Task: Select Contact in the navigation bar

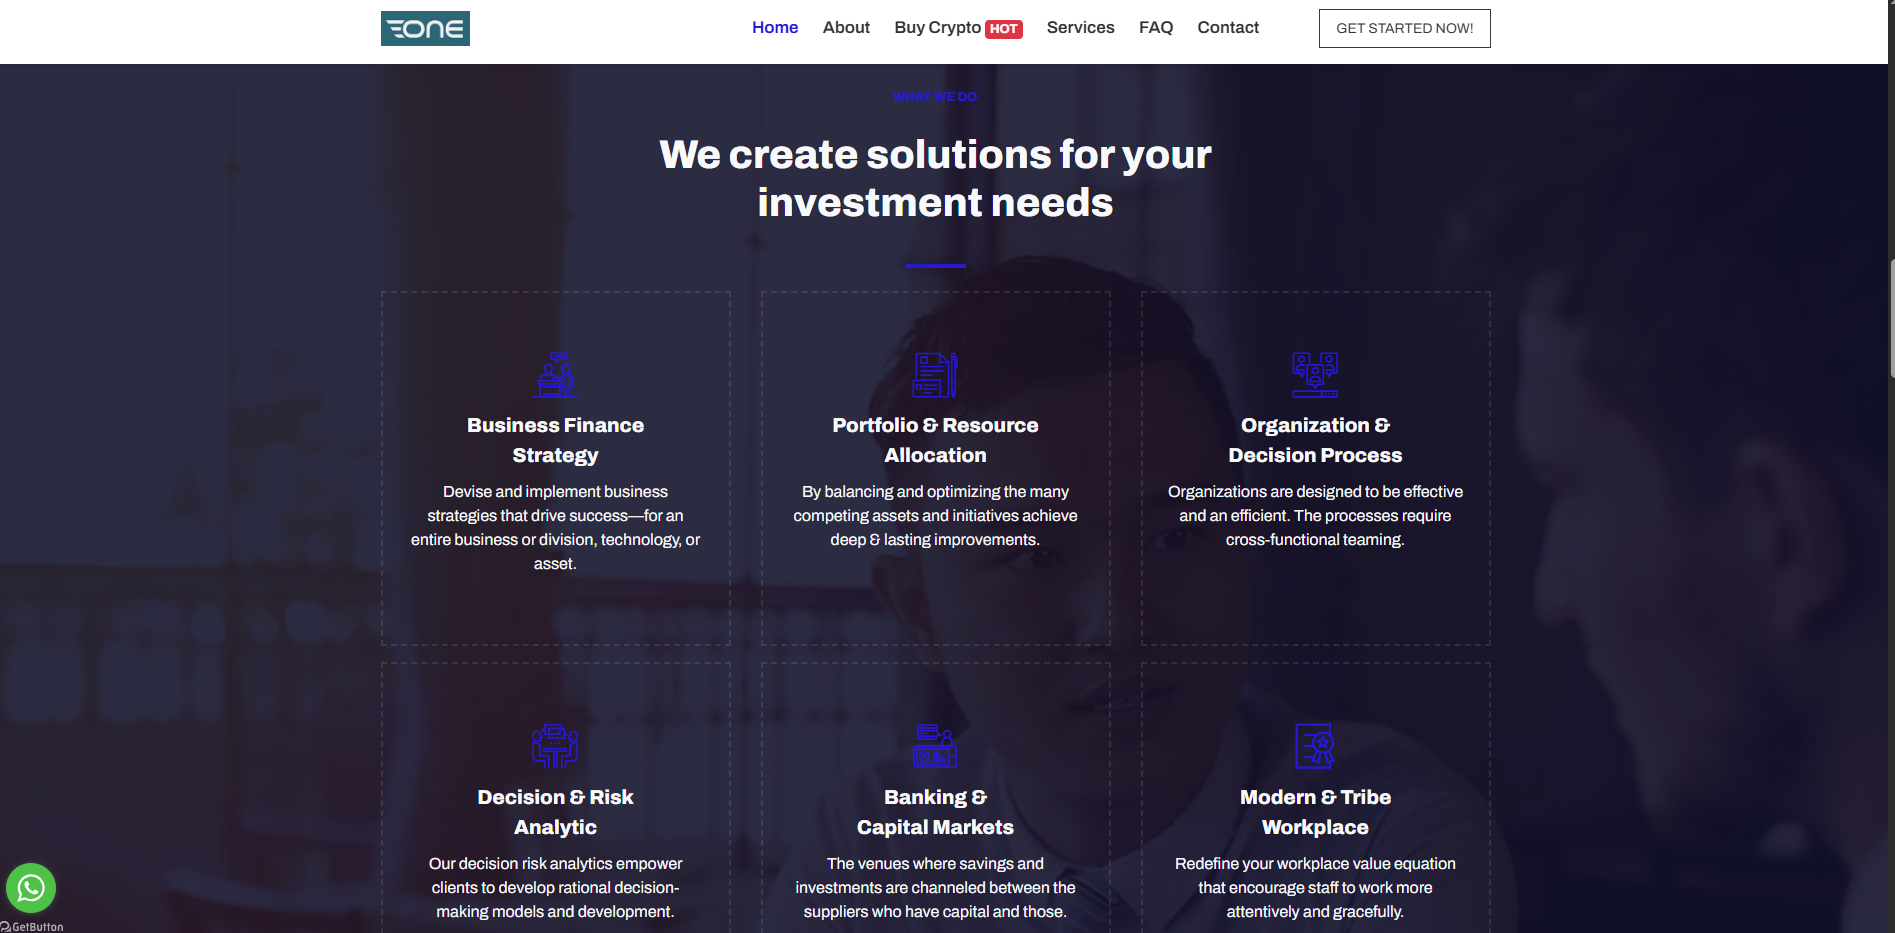Action: point(1227,28)
